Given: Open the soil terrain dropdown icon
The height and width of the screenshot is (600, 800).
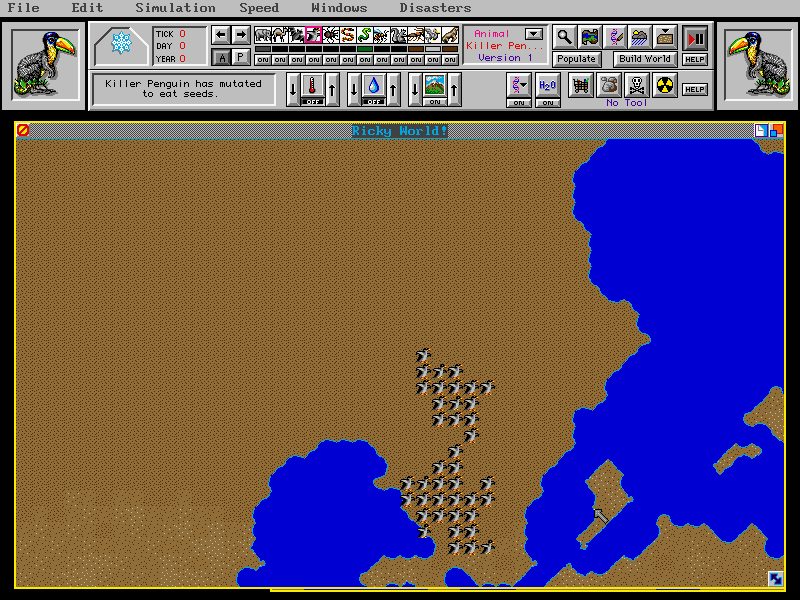Looking at the screenshot, I should tap(665, 37).
